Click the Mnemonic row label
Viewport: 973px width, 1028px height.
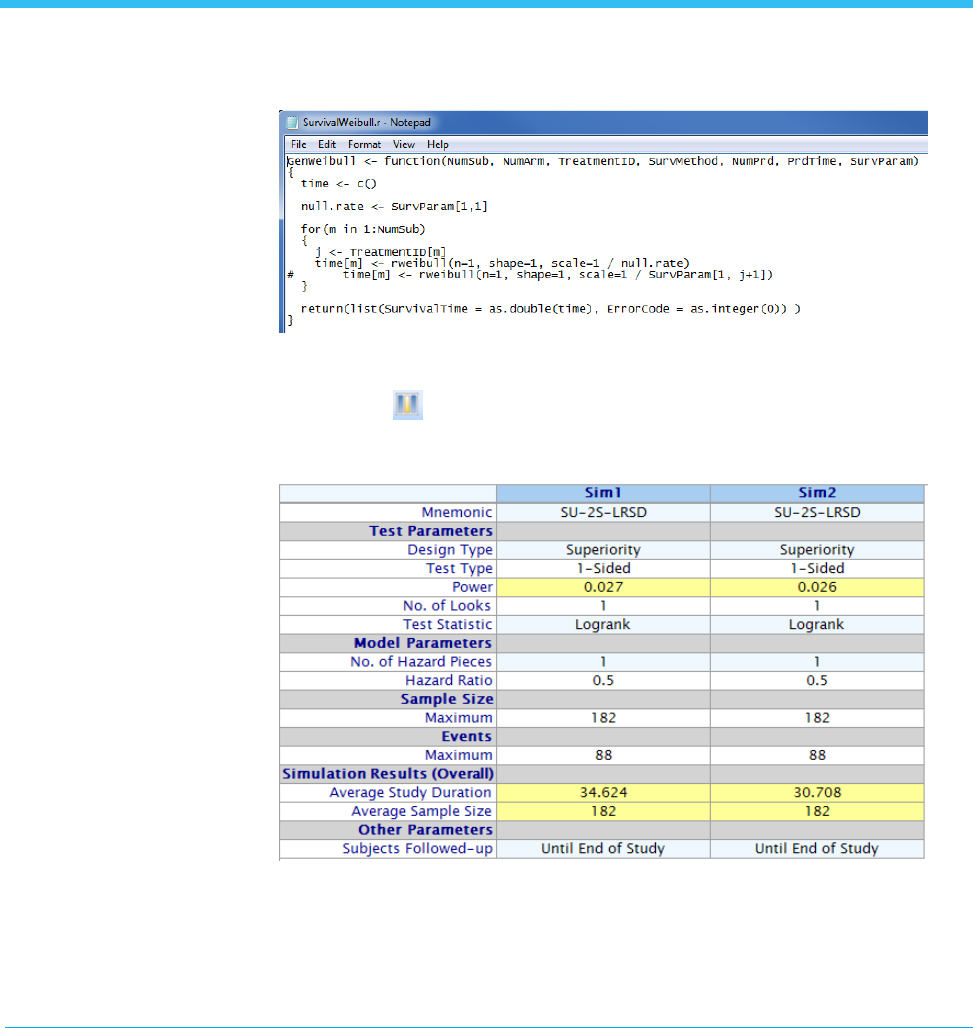coord(456,512)
